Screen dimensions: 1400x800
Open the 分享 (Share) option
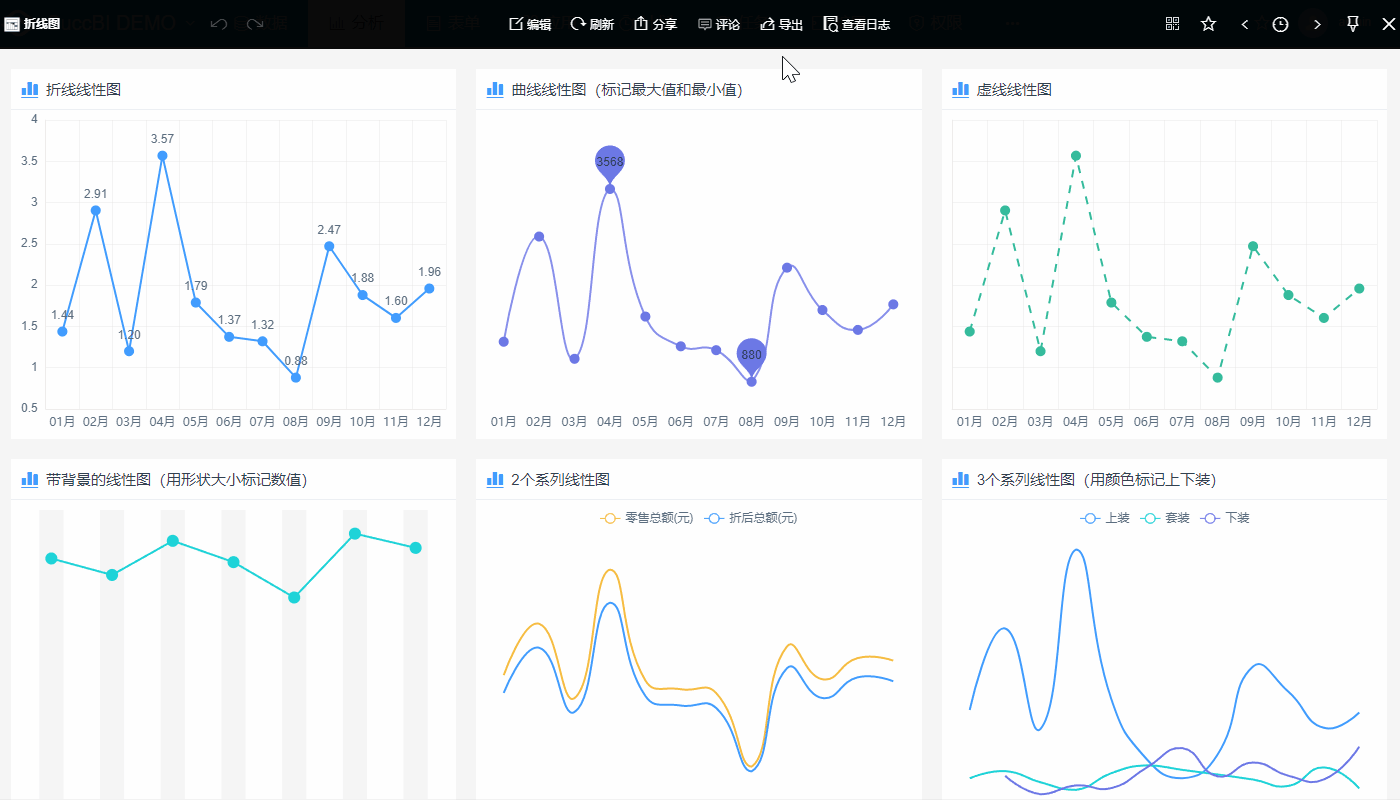[x=655, y=24]
